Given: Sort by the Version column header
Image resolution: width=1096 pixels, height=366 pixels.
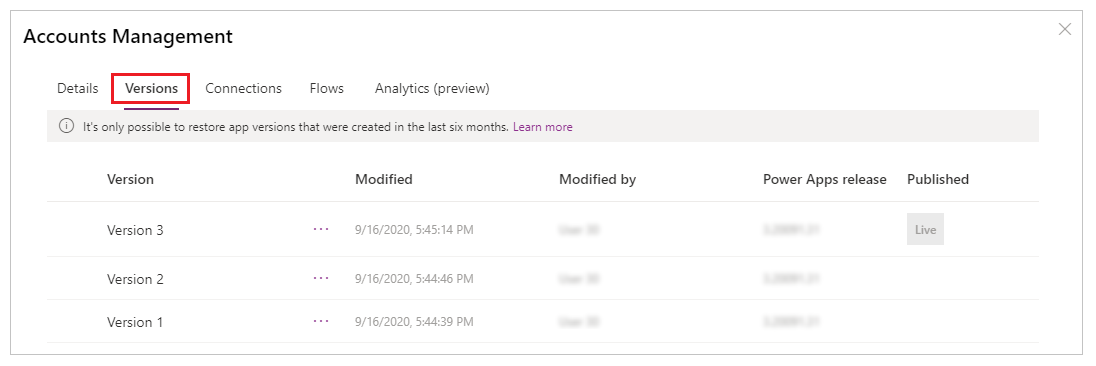Looking at the screenshot, I should click(x=130, y=180).
